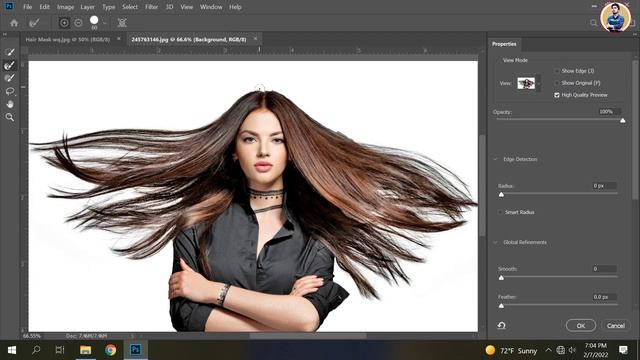Open Windows taskbar search
The height and width of the screenshot is (360, 640).
click(x=36, y=350)
